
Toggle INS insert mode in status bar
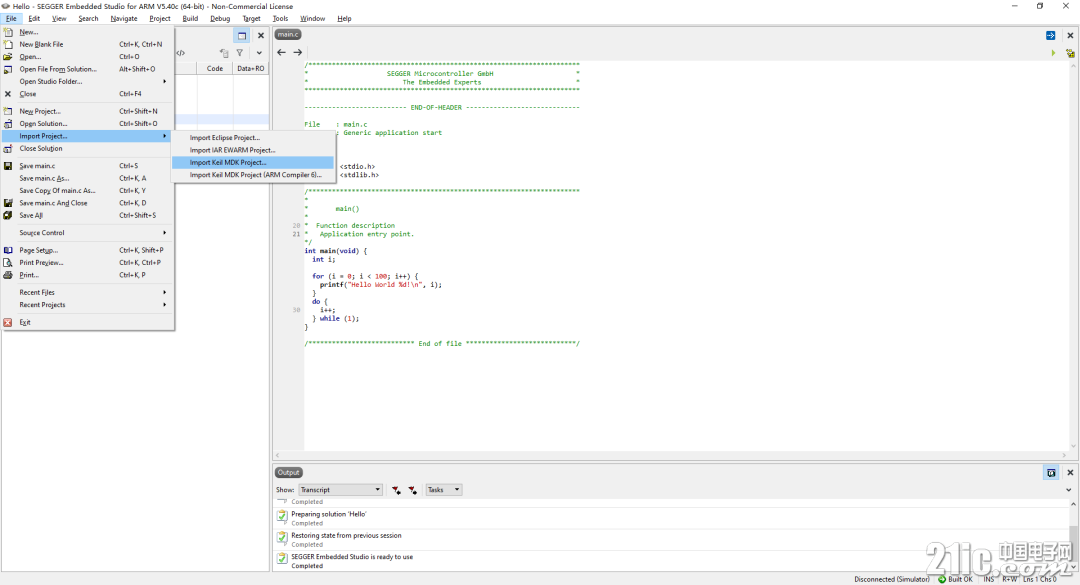point(989,579)
